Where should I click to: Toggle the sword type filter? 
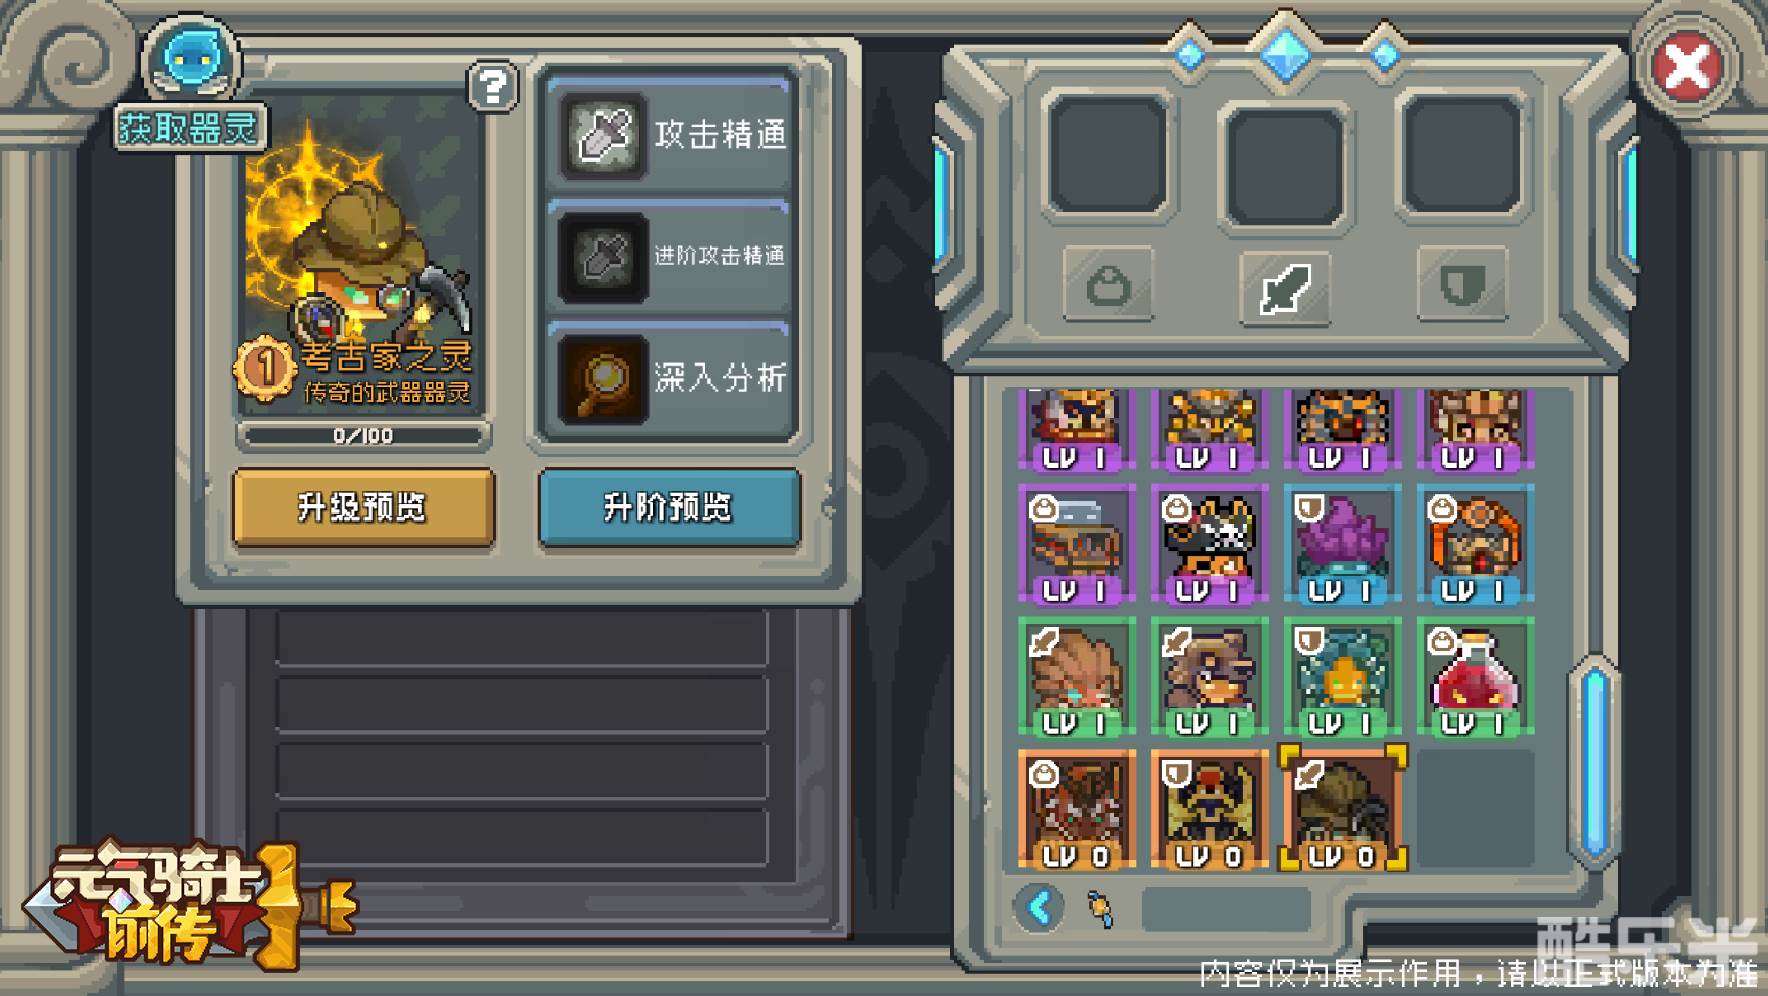[x=1285, y=288]
